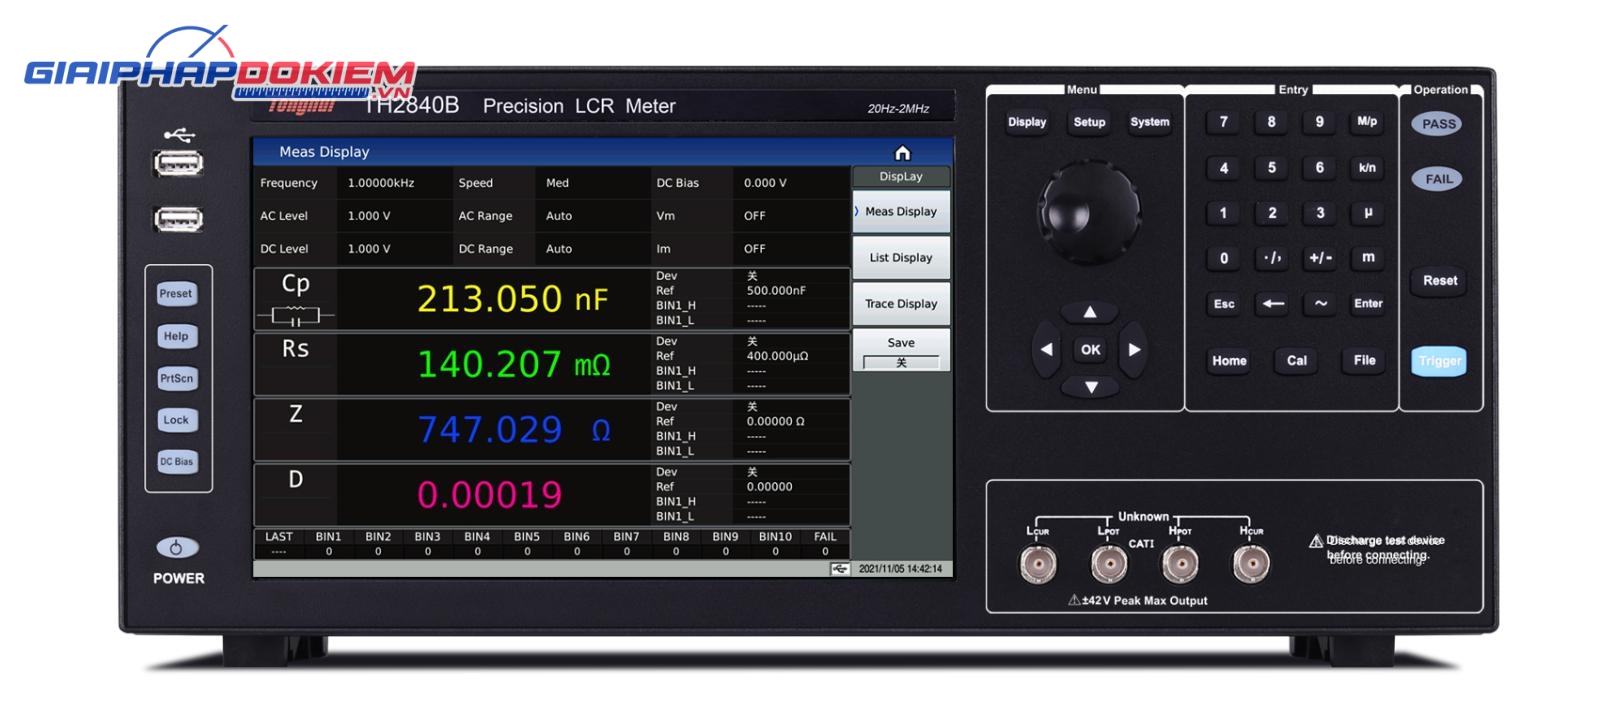Click the Trigger button
The image size is (1600, 715).
tap(1439, 361)
